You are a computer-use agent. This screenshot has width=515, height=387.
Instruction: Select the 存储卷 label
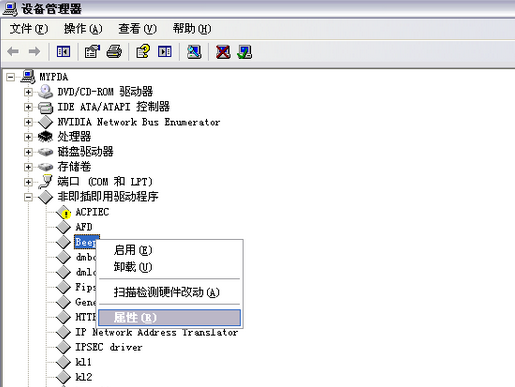[74, 166]
